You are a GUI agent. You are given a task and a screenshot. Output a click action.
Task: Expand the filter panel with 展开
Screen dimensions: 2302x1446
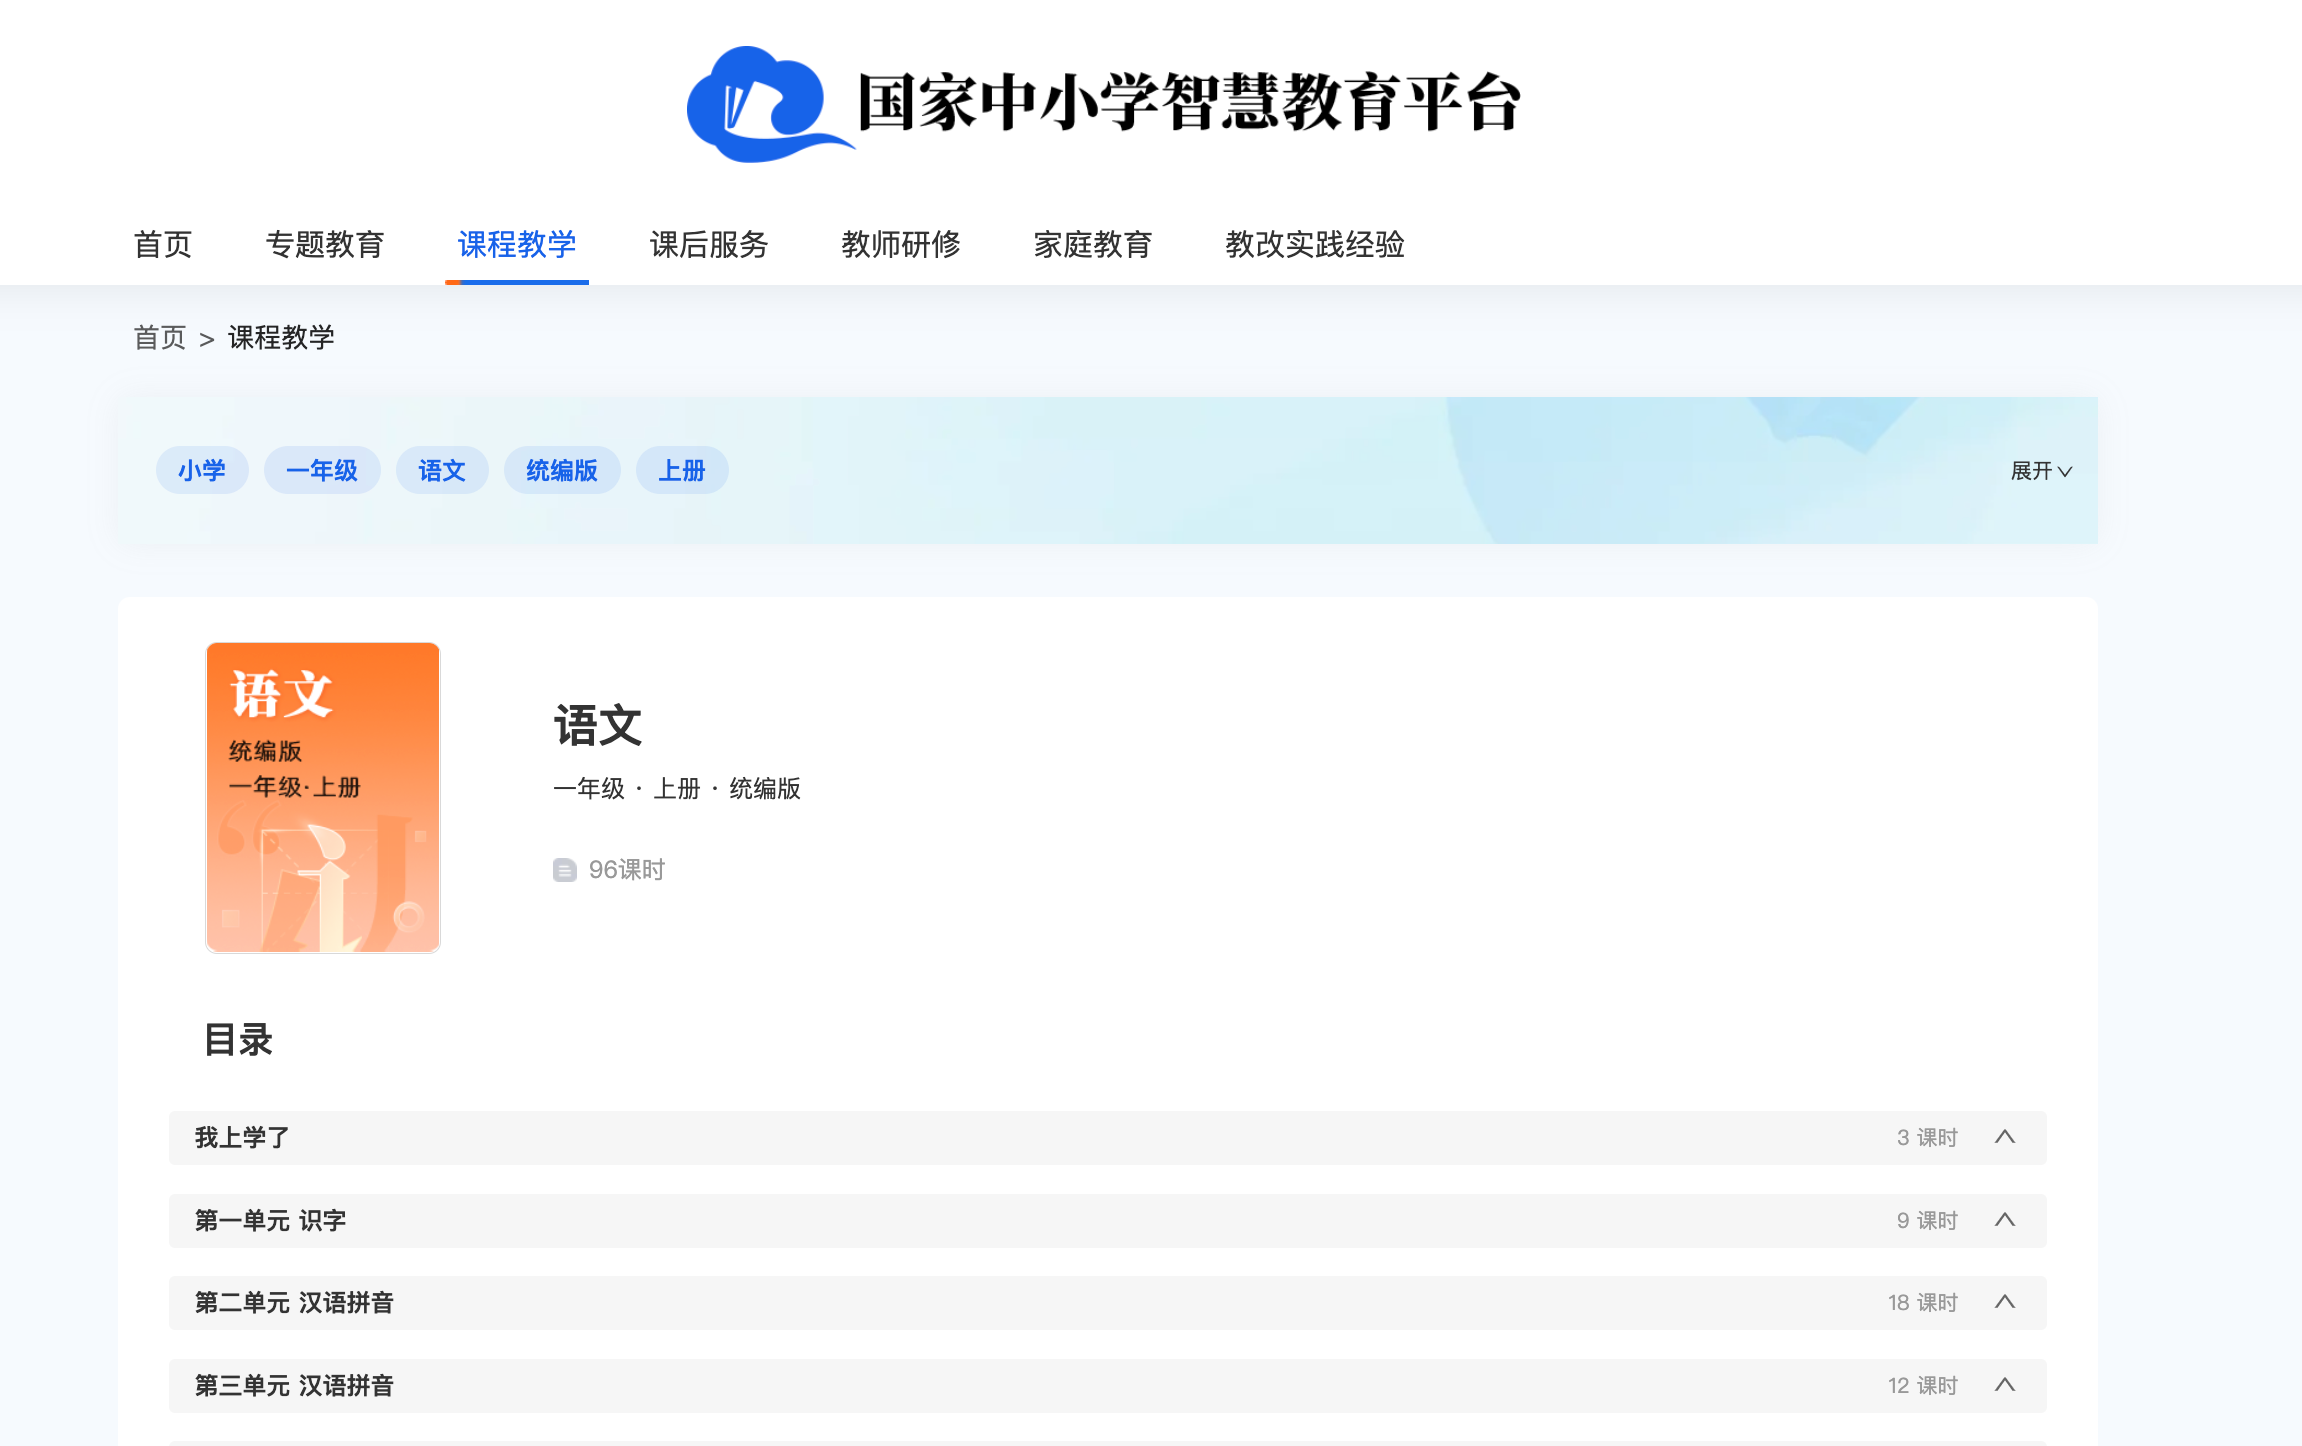(x=2040, y=471)
